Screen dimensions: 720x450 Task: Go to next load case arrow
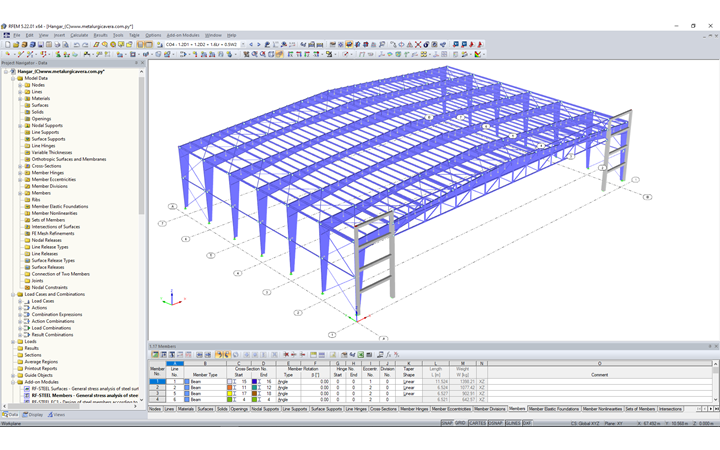259,45
